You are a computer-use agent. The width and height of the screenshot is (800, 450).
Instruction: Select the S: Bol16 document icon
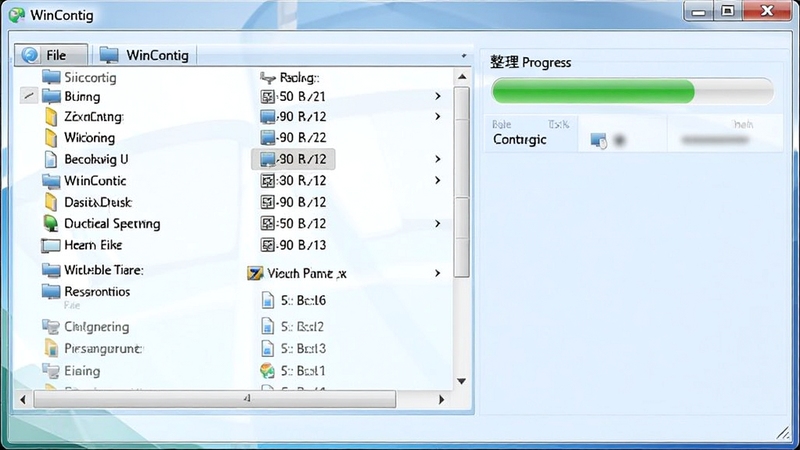click(x=268, y=300)
